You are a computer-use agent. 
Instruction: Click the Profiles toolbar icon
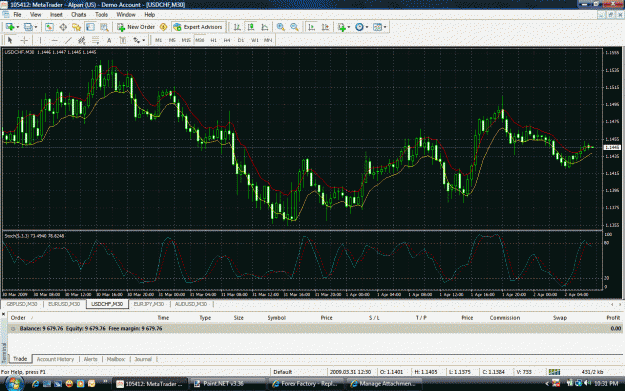point(28,27)
